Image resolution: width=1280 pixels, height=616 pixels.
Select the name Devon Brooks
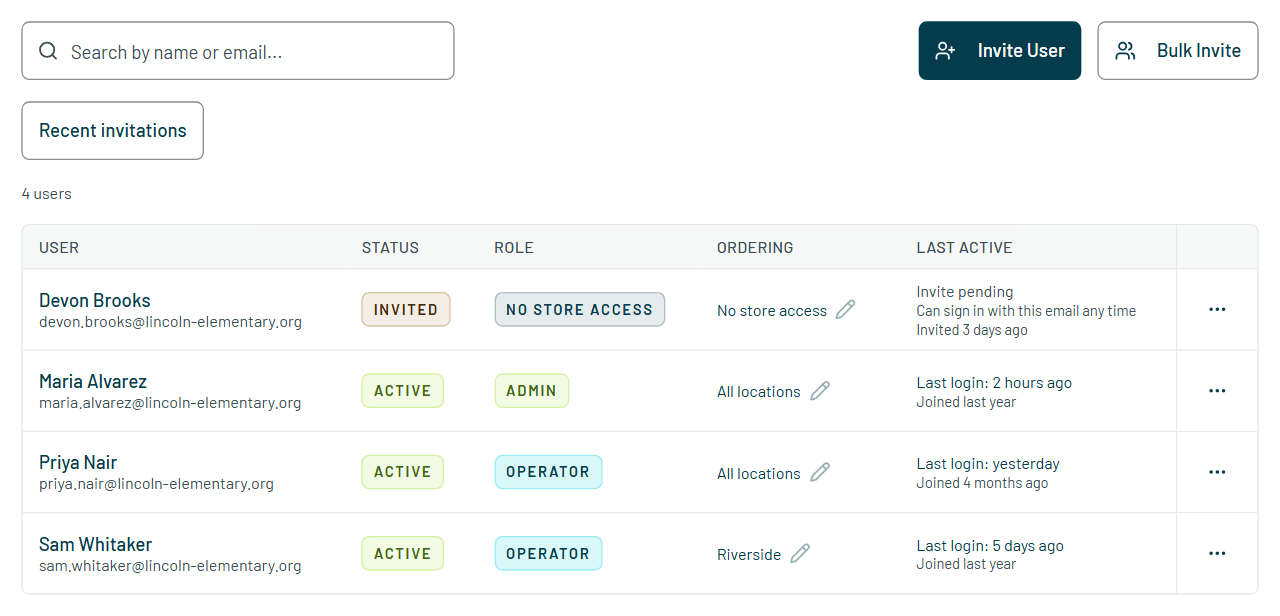[x=95, y=300]
